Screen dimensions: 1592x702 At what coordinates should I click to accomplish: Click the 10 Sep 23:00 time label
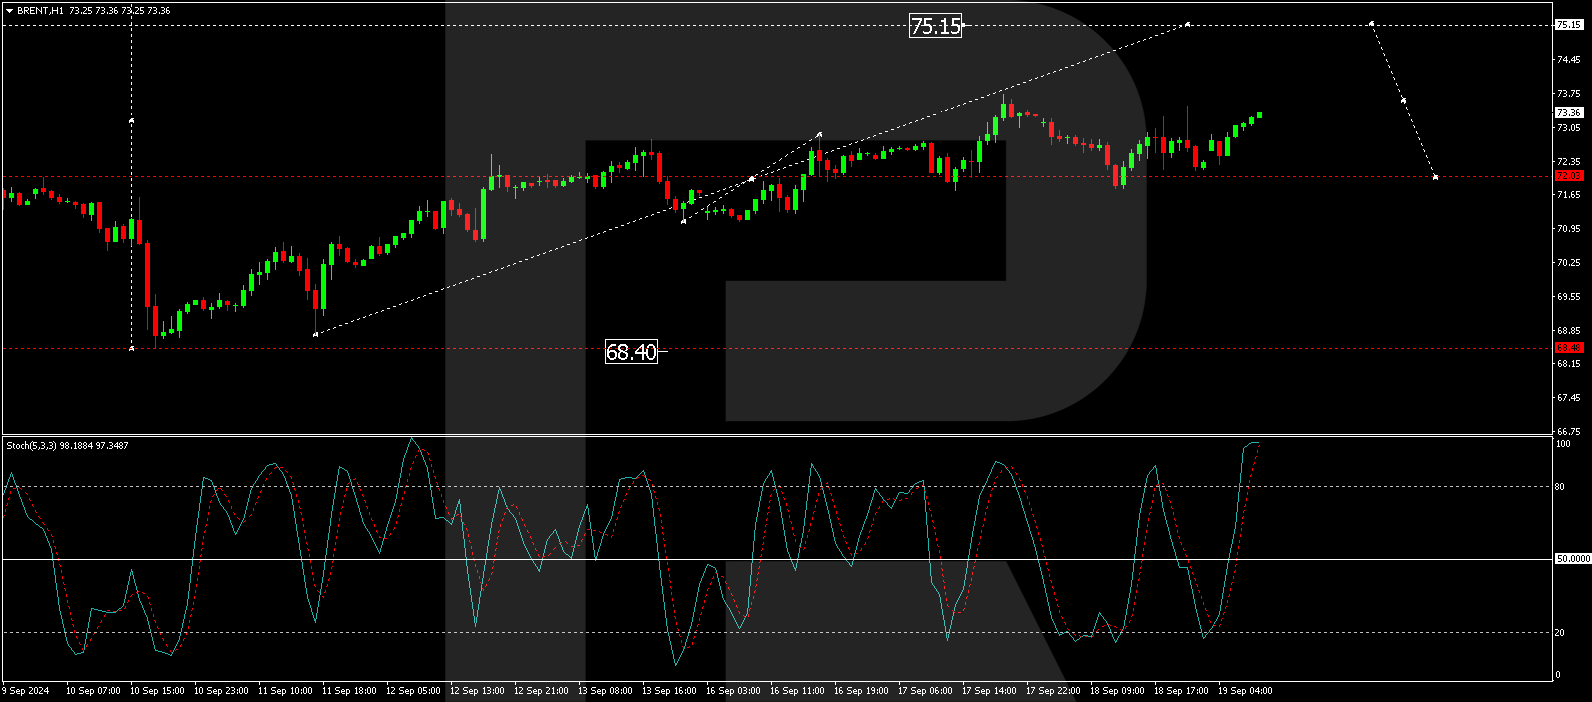pos(221,691)
